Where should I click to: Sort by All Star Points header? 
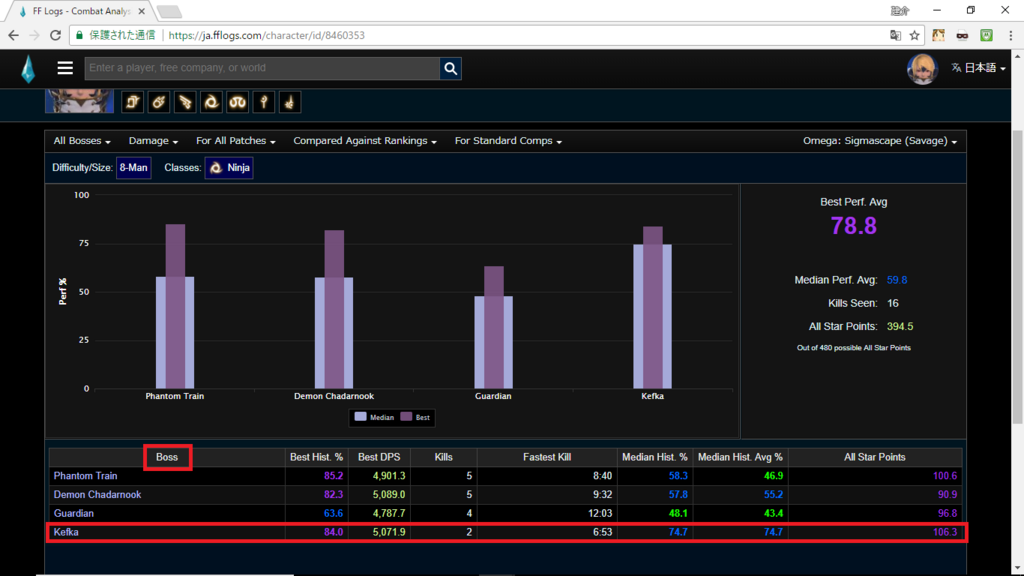coord(874,457)
